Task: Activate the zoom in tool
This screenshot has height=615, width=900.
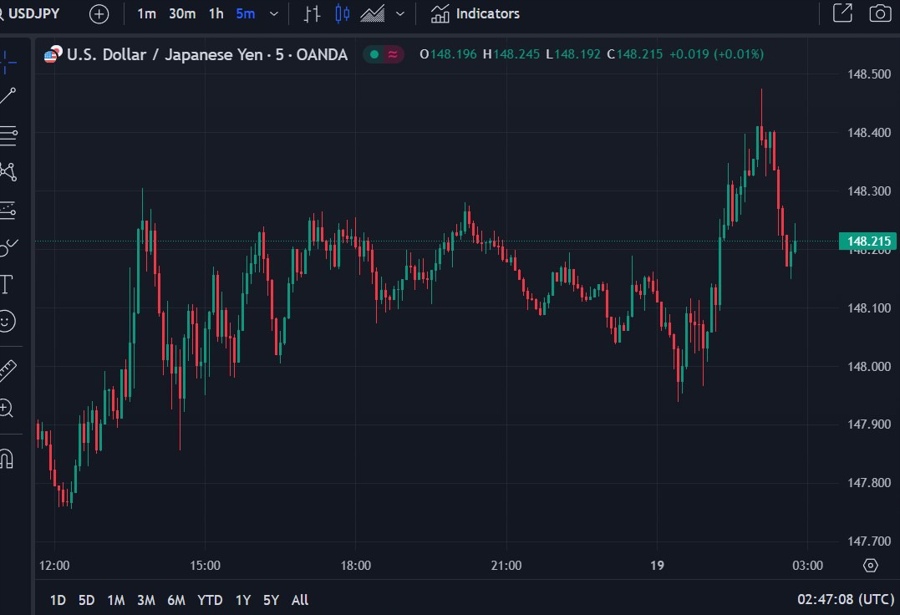Action: point(7,408)
